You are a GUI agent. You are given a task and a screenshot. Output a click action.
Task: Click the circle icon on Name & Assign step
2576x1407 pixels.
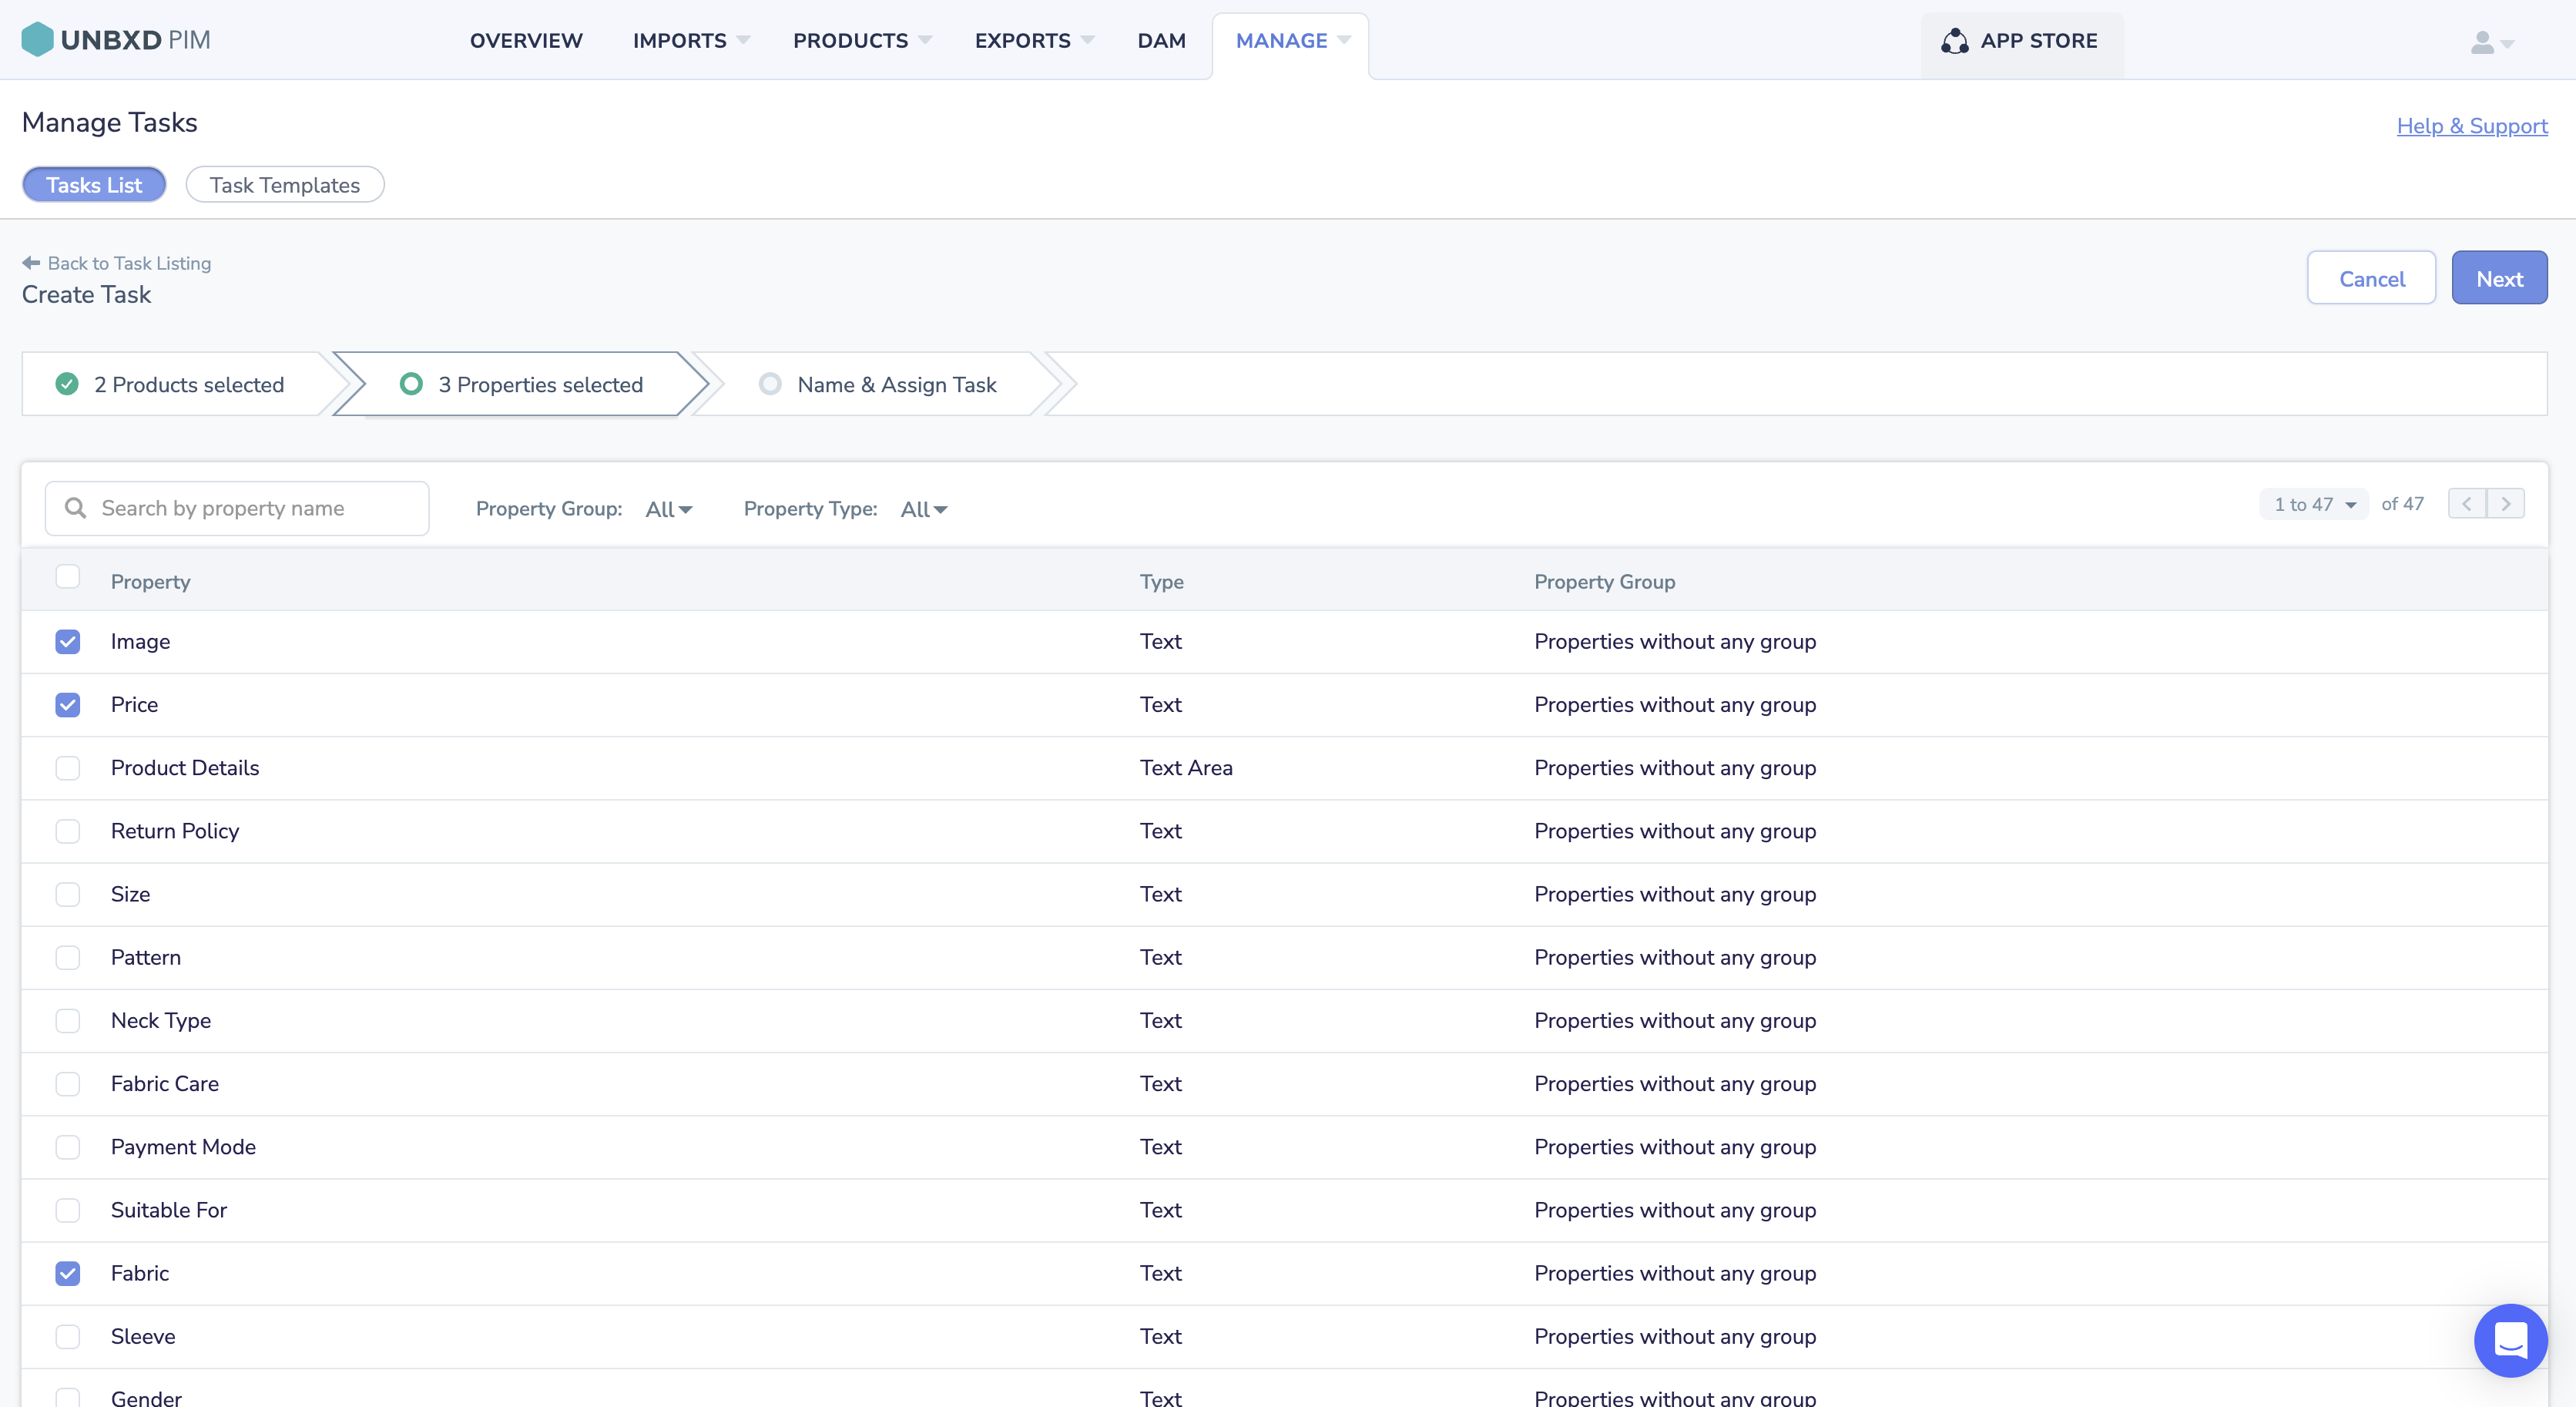(x=770, y=384)
